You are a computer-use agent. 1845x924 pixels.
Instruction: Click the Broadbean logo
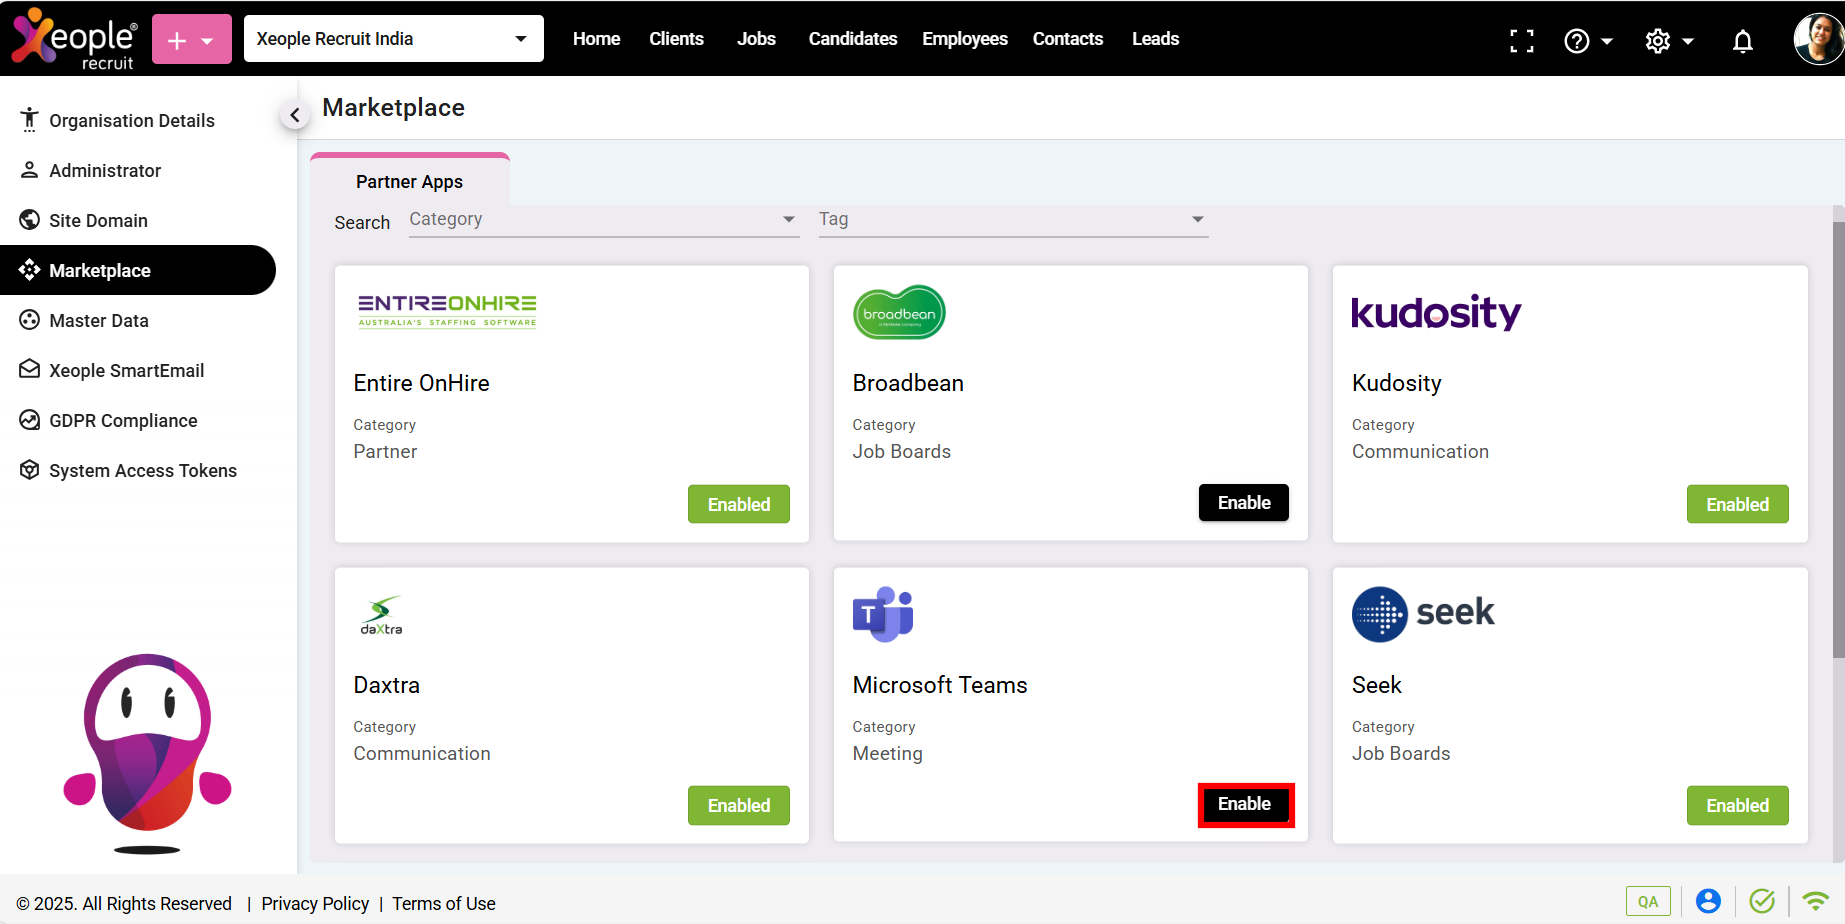pyautogui.click(x=899, y=313)
